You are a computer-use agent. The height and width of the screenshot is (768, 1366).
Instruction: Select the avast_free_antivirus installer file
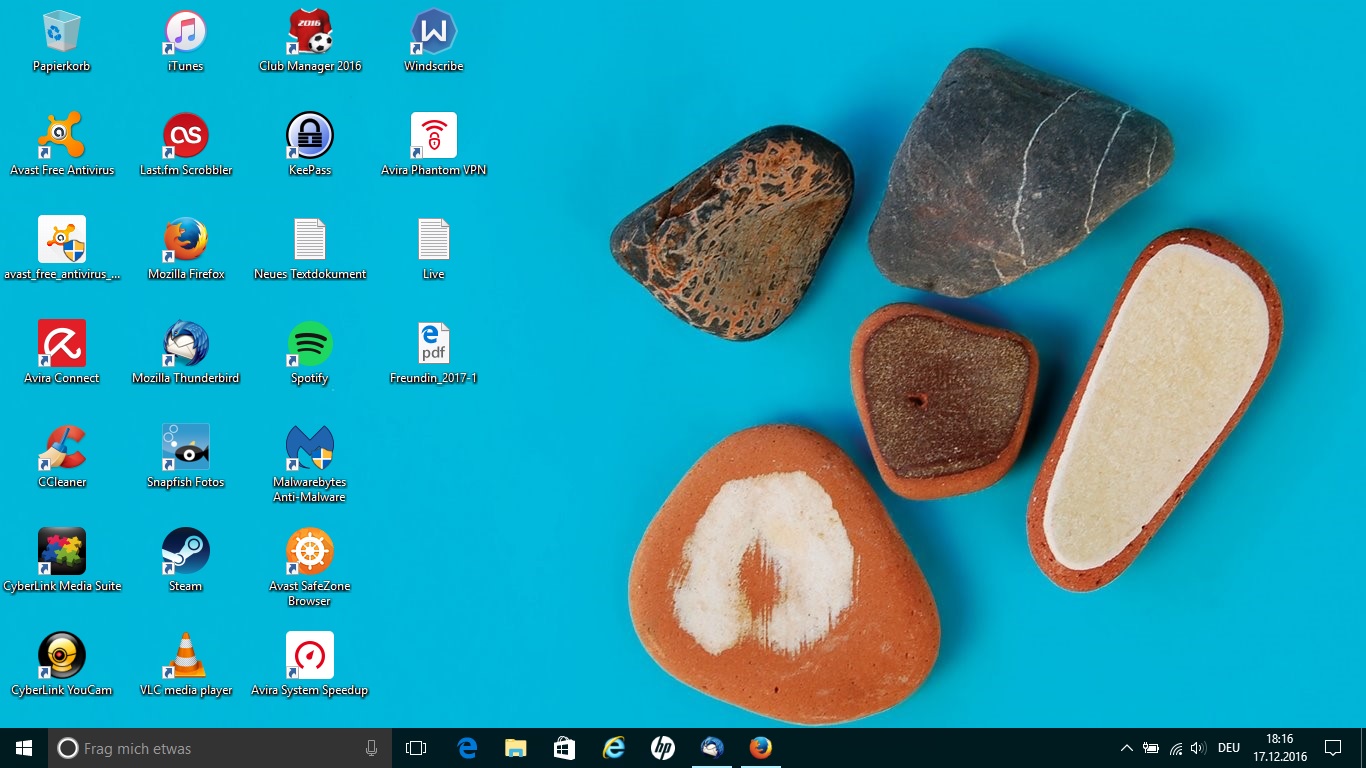coord(62,249)
